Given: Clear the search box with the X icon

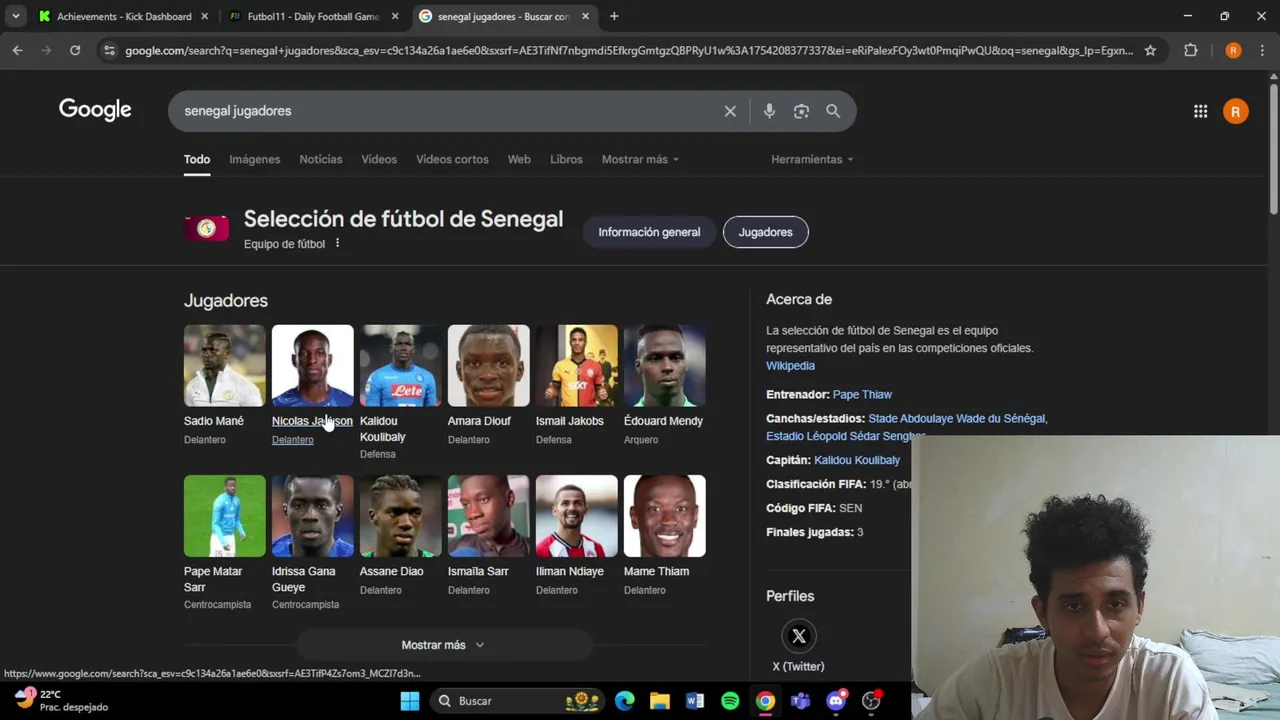Looking at the screenshot, I should coord(730,111).
